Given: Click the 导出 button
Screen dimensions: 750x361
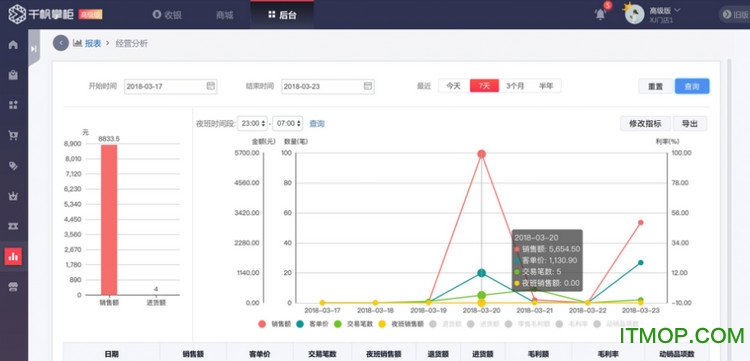Looking at the screenshot, I should (x=689, y=123).
